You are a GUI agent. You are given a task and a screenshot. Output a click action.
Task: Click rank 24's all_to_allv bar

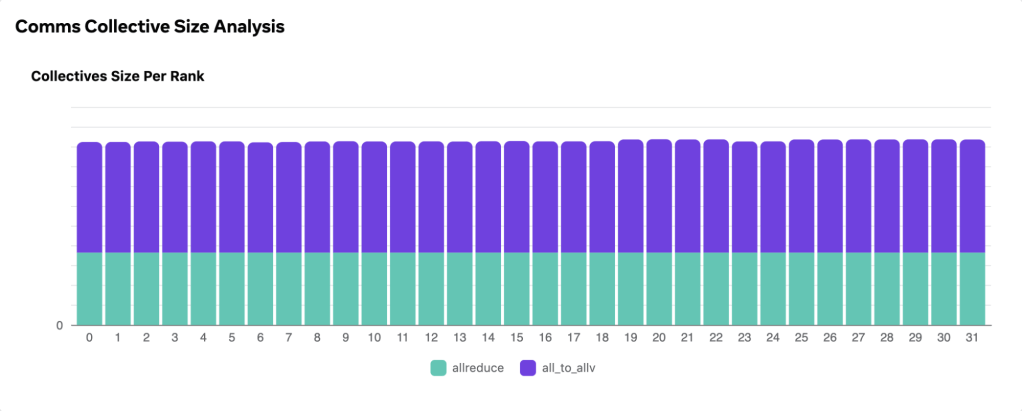pyautogui.click(x=773, y=197)
